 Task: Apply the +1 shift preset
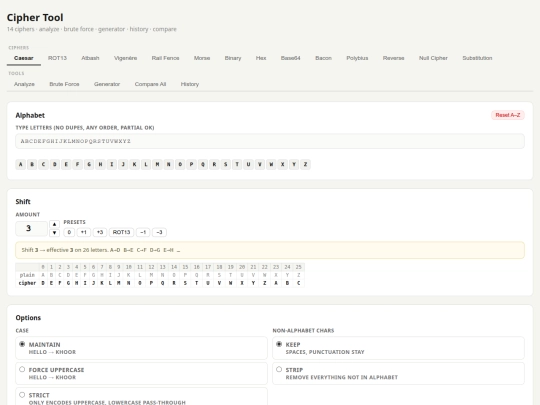pos(84,232)
